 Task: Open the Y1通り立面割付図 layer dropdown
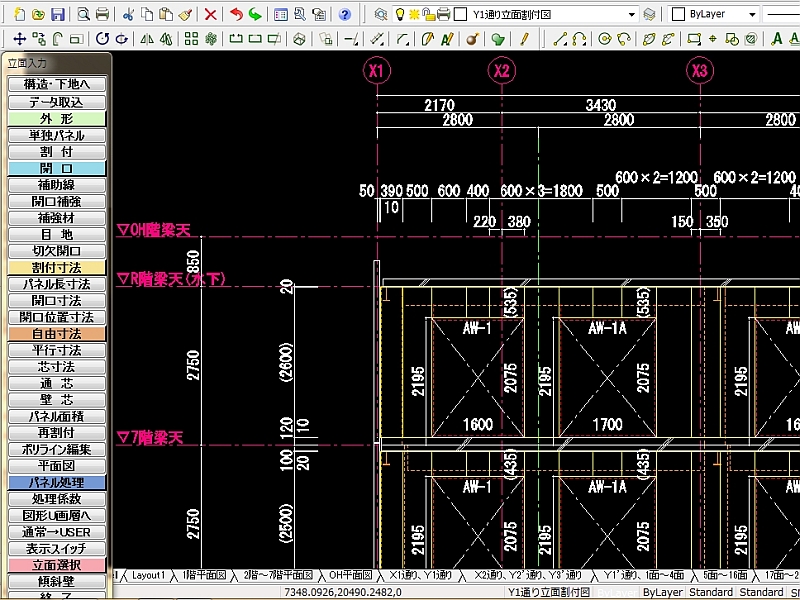[x=632, y=14]
